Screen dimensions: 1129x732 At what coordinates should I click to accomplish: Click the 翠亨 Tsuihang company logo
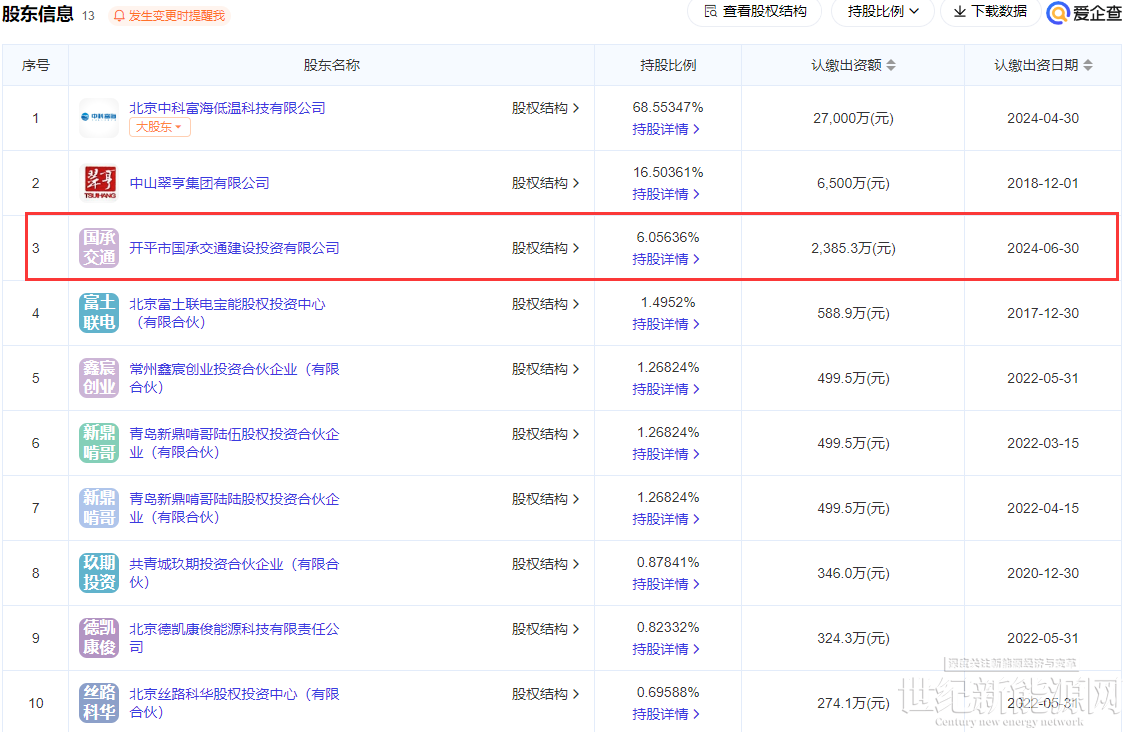(x=99, y=183)
